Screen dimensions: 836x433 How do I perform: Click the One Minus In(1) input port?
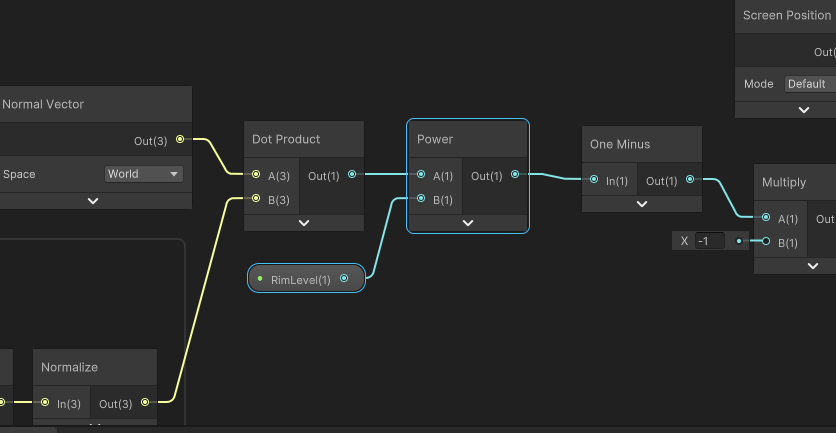pyautogui.click(x=594, y=179)
